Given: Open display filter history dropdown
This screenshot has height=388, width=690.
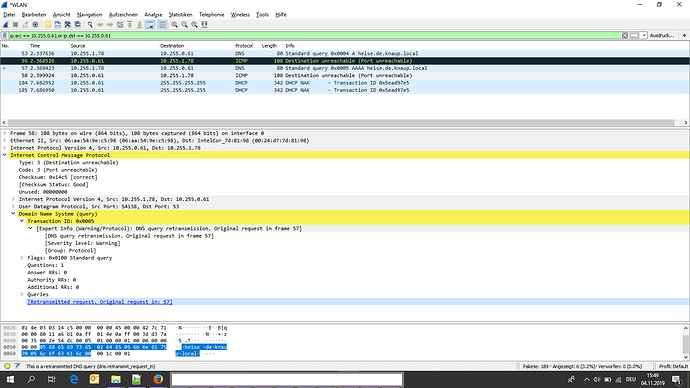Looking at the screenshot, I should click(644, 35).
